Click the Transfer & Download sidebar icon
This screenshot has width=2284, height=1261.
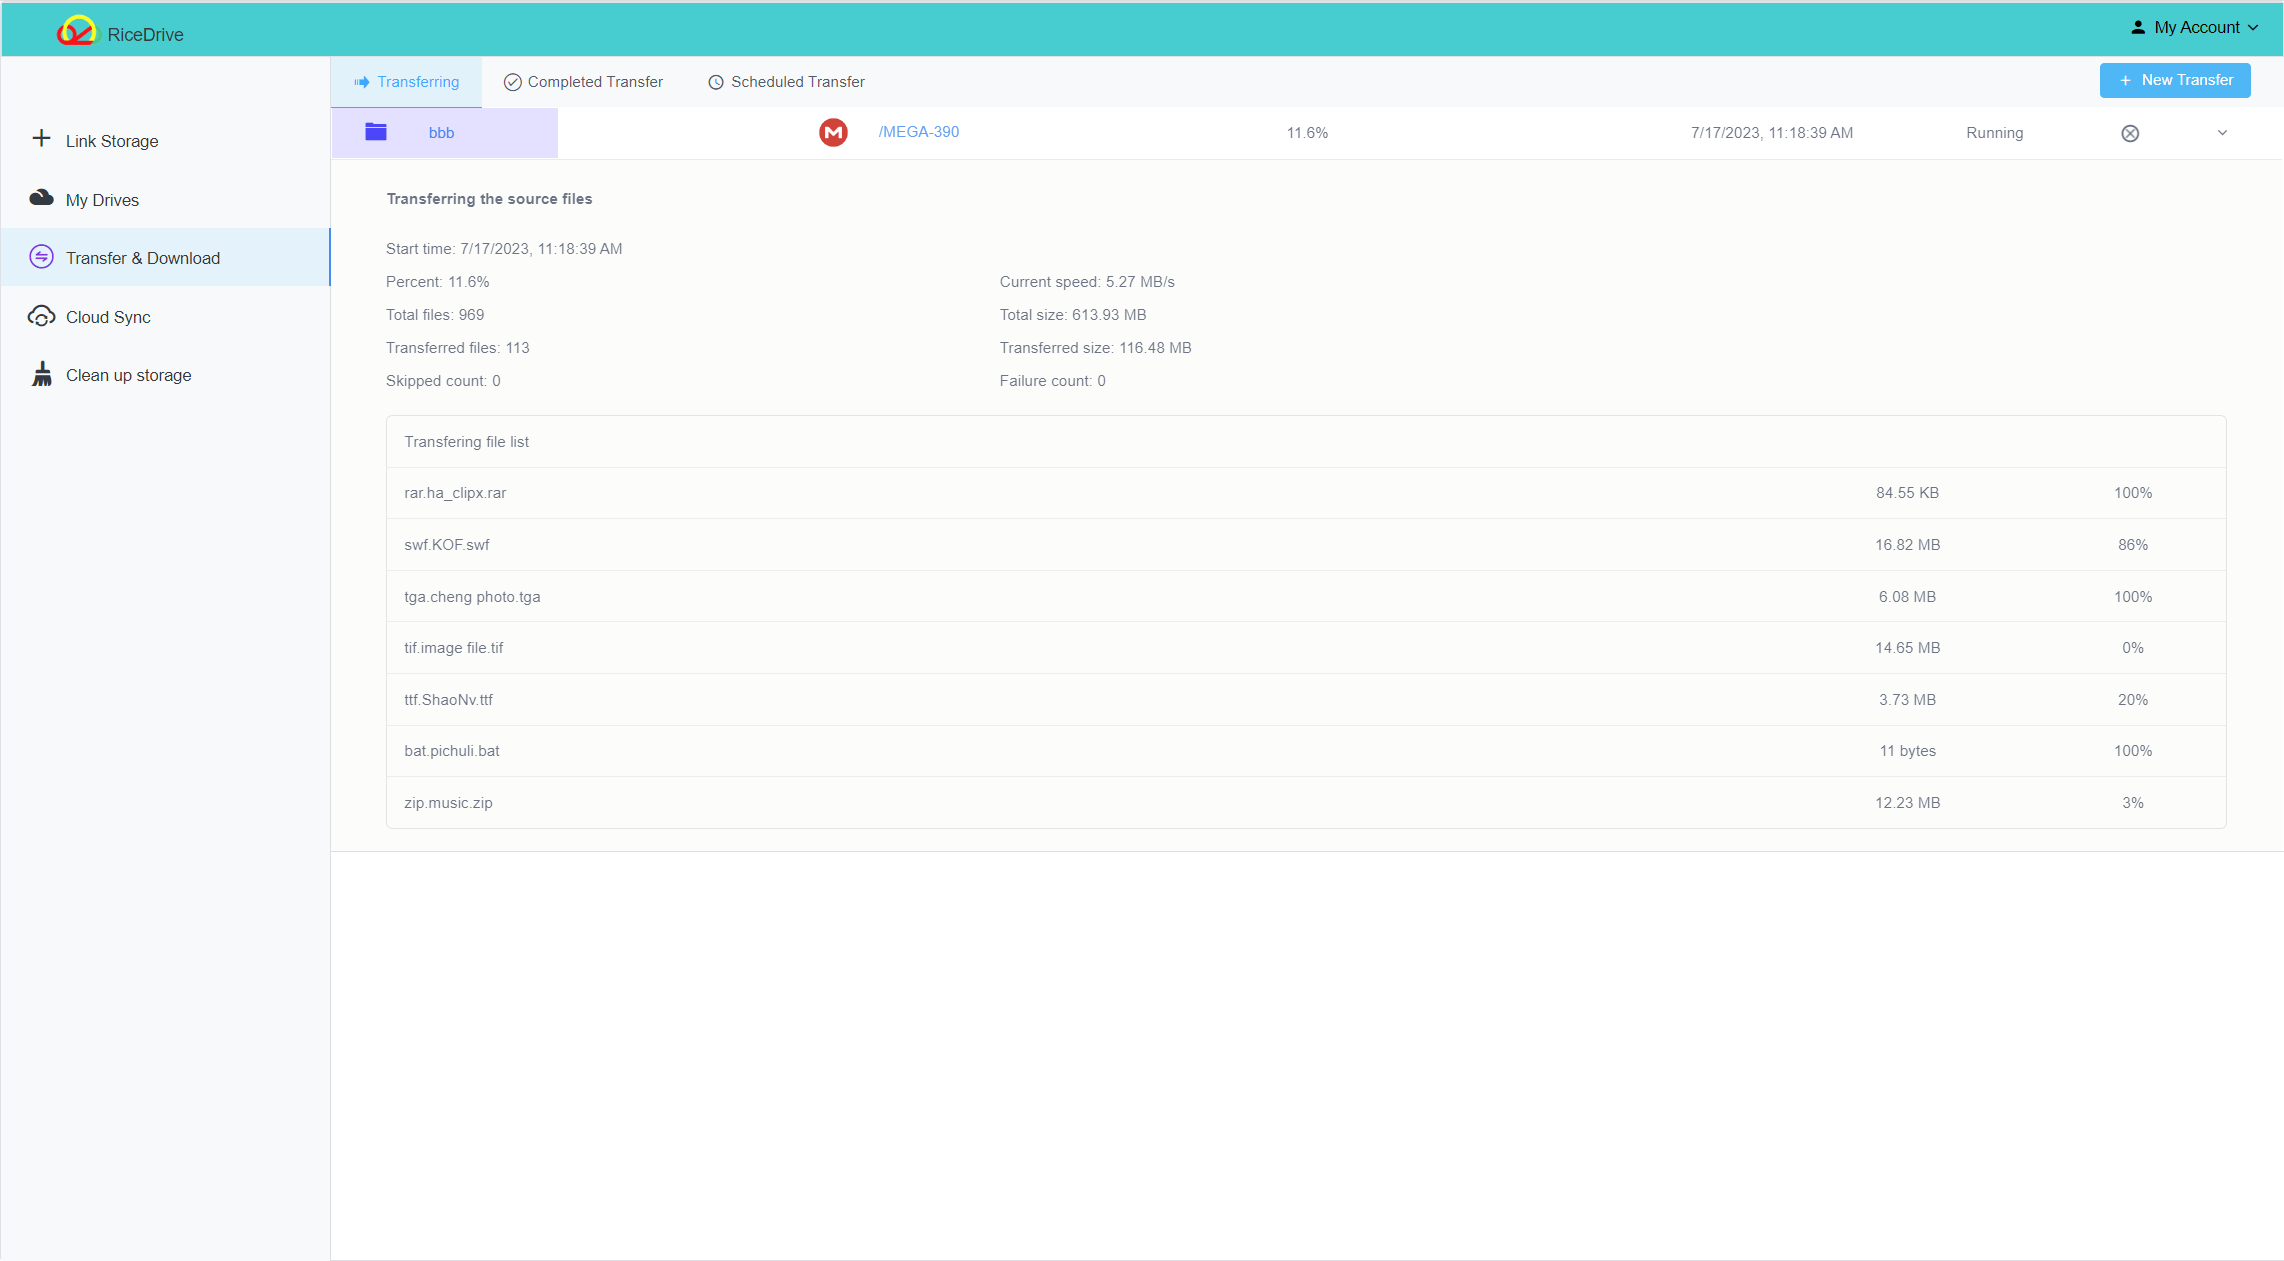tap(42, 258)
